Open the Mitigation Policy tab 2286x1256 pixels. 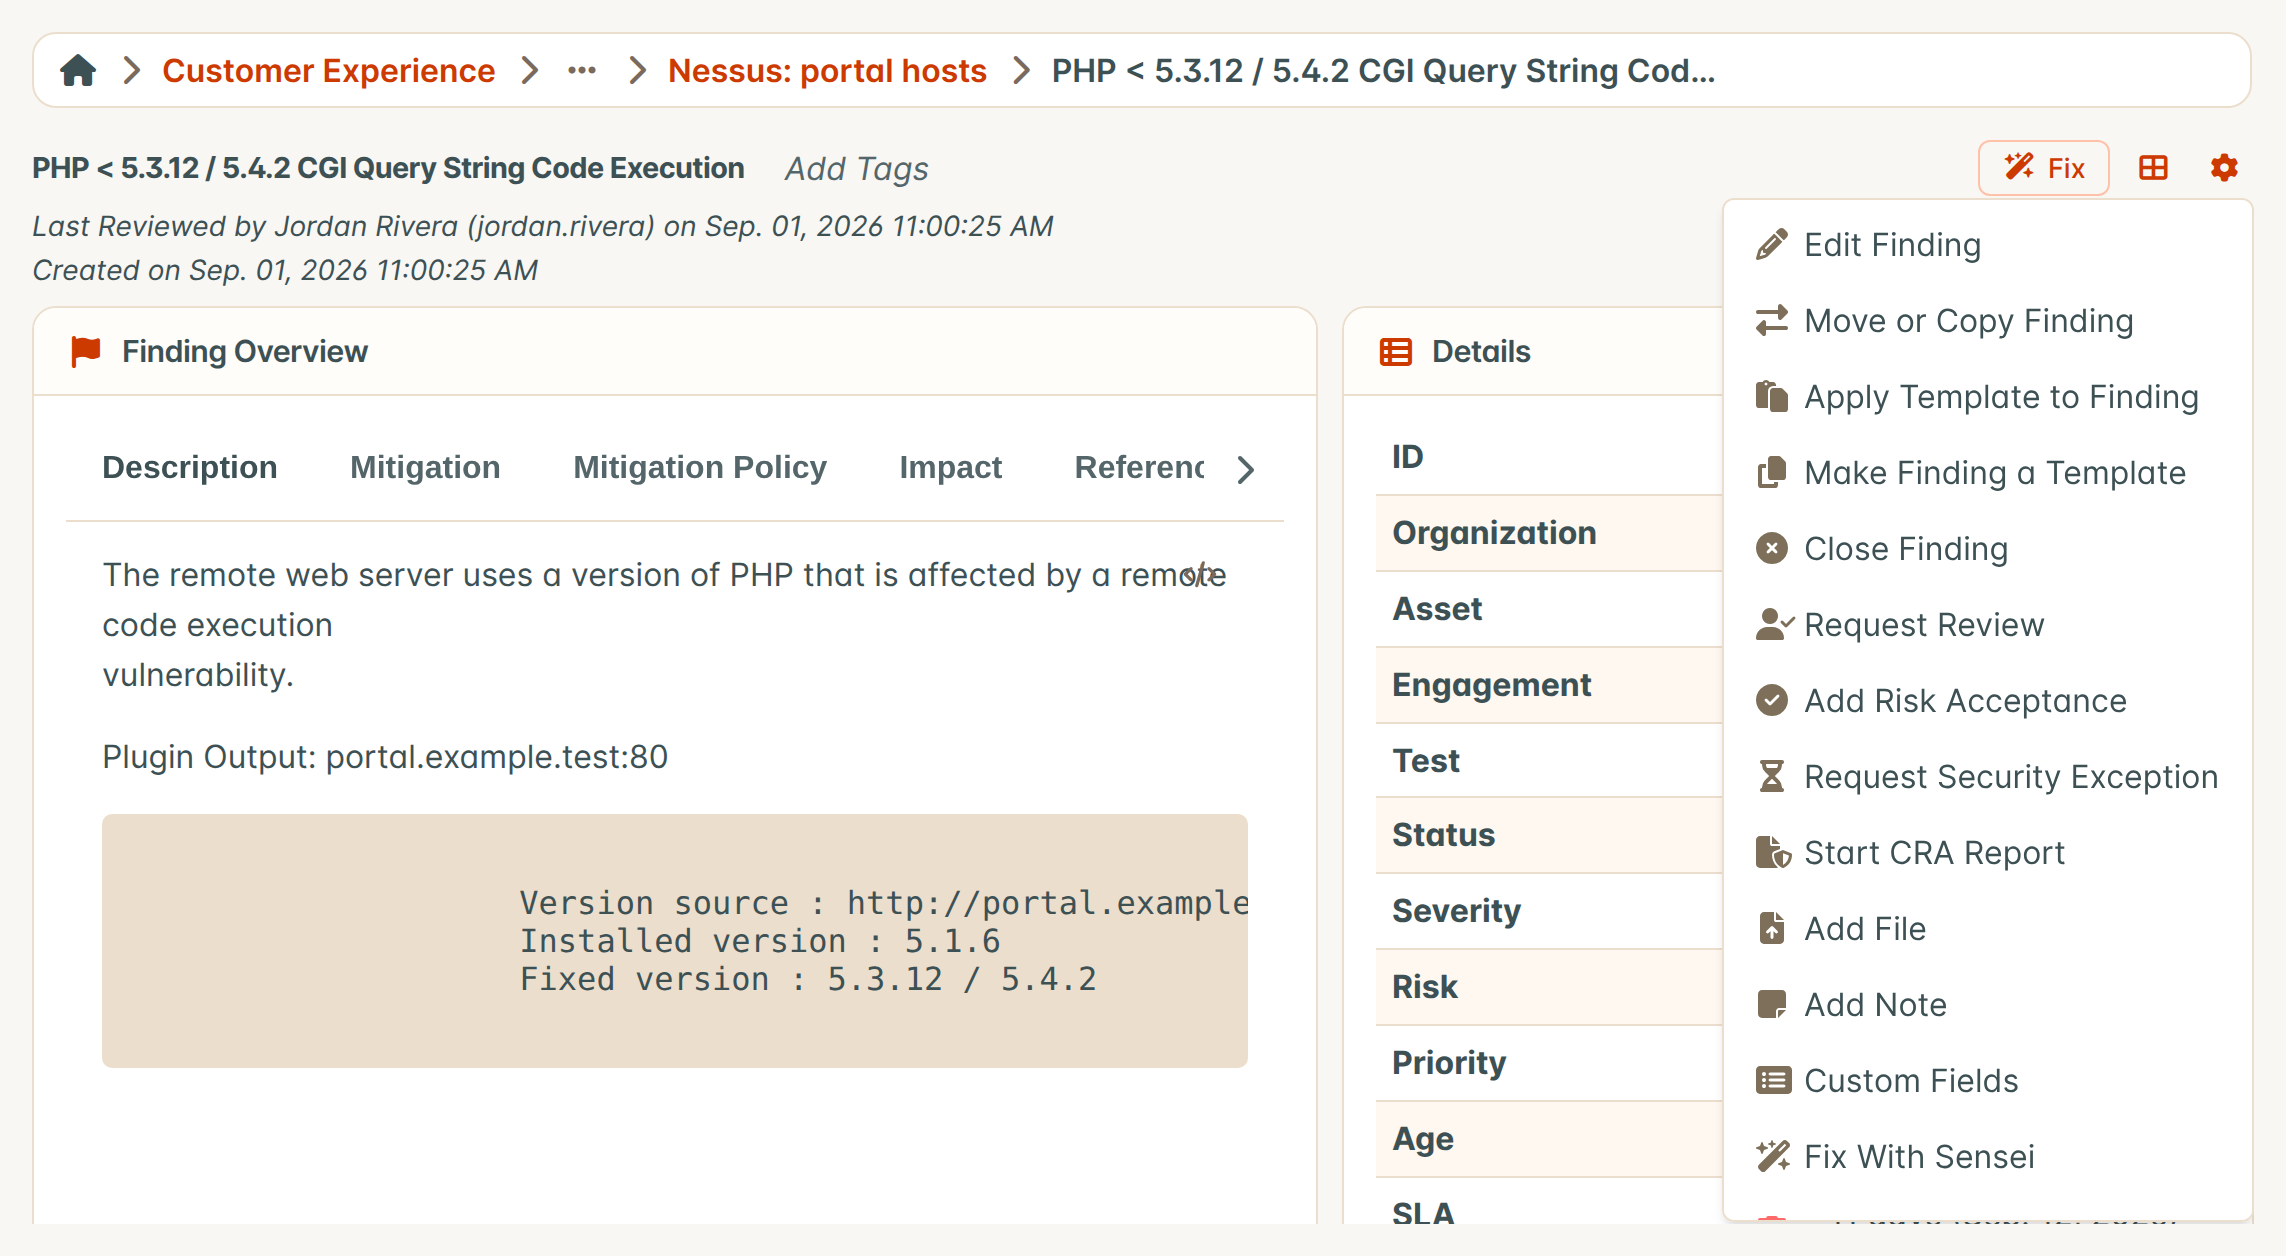click(700, 468)
